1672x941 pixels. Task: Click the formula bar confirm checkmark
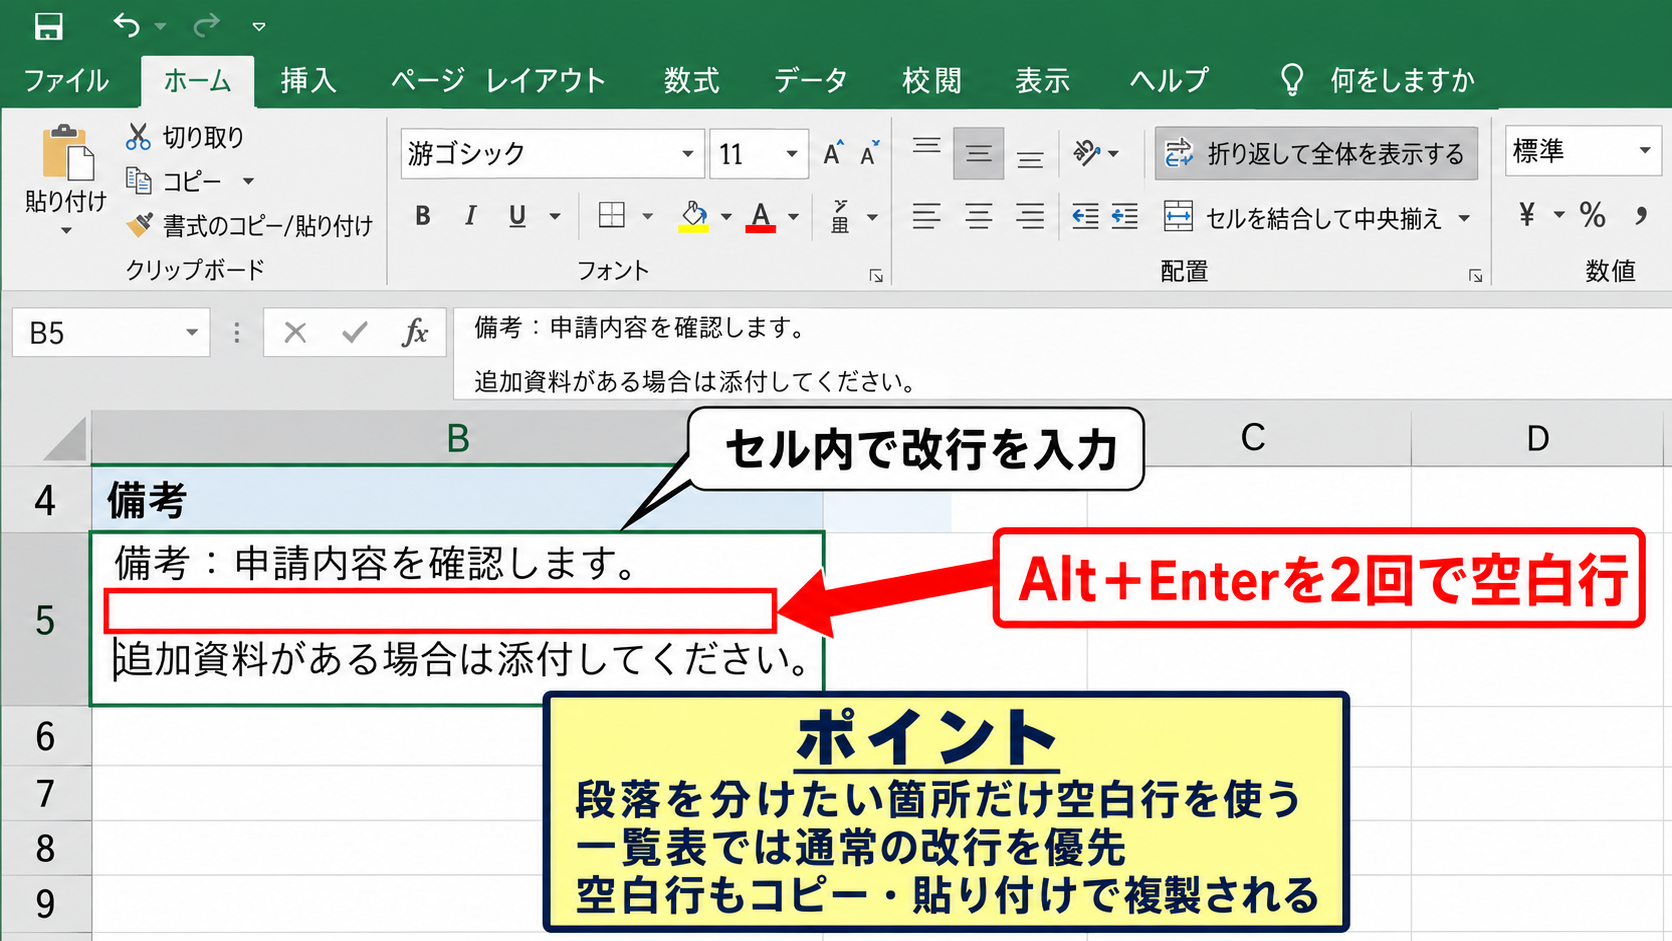pyautogui.click(x=354, y=332)
